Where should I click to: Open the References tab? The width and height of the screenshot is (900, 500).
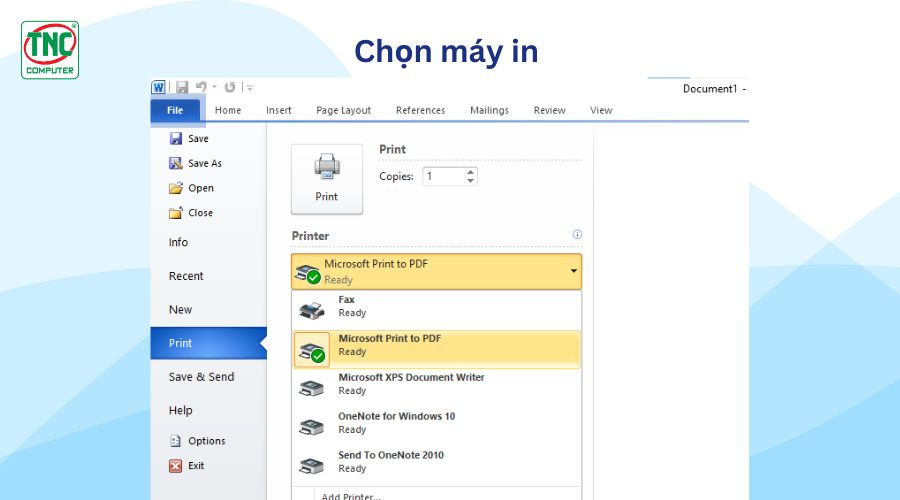point(420,110)
